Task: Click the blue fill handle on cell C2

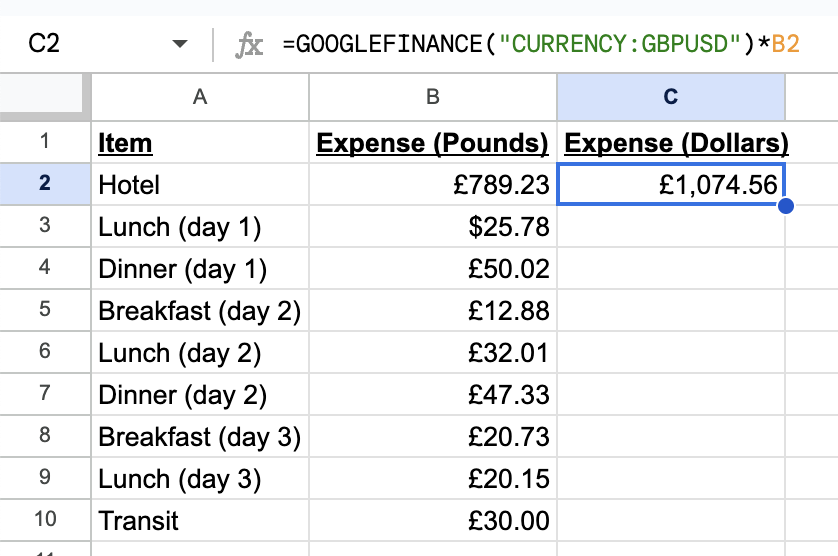Action: (785, 206)
